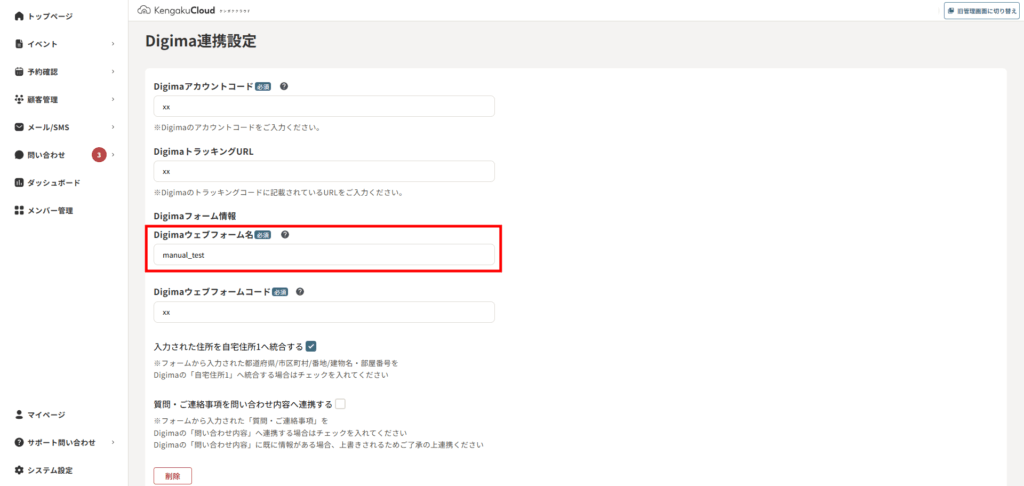
Task: Expand the イベント submenu chevron
Action: tap(113, 44)
